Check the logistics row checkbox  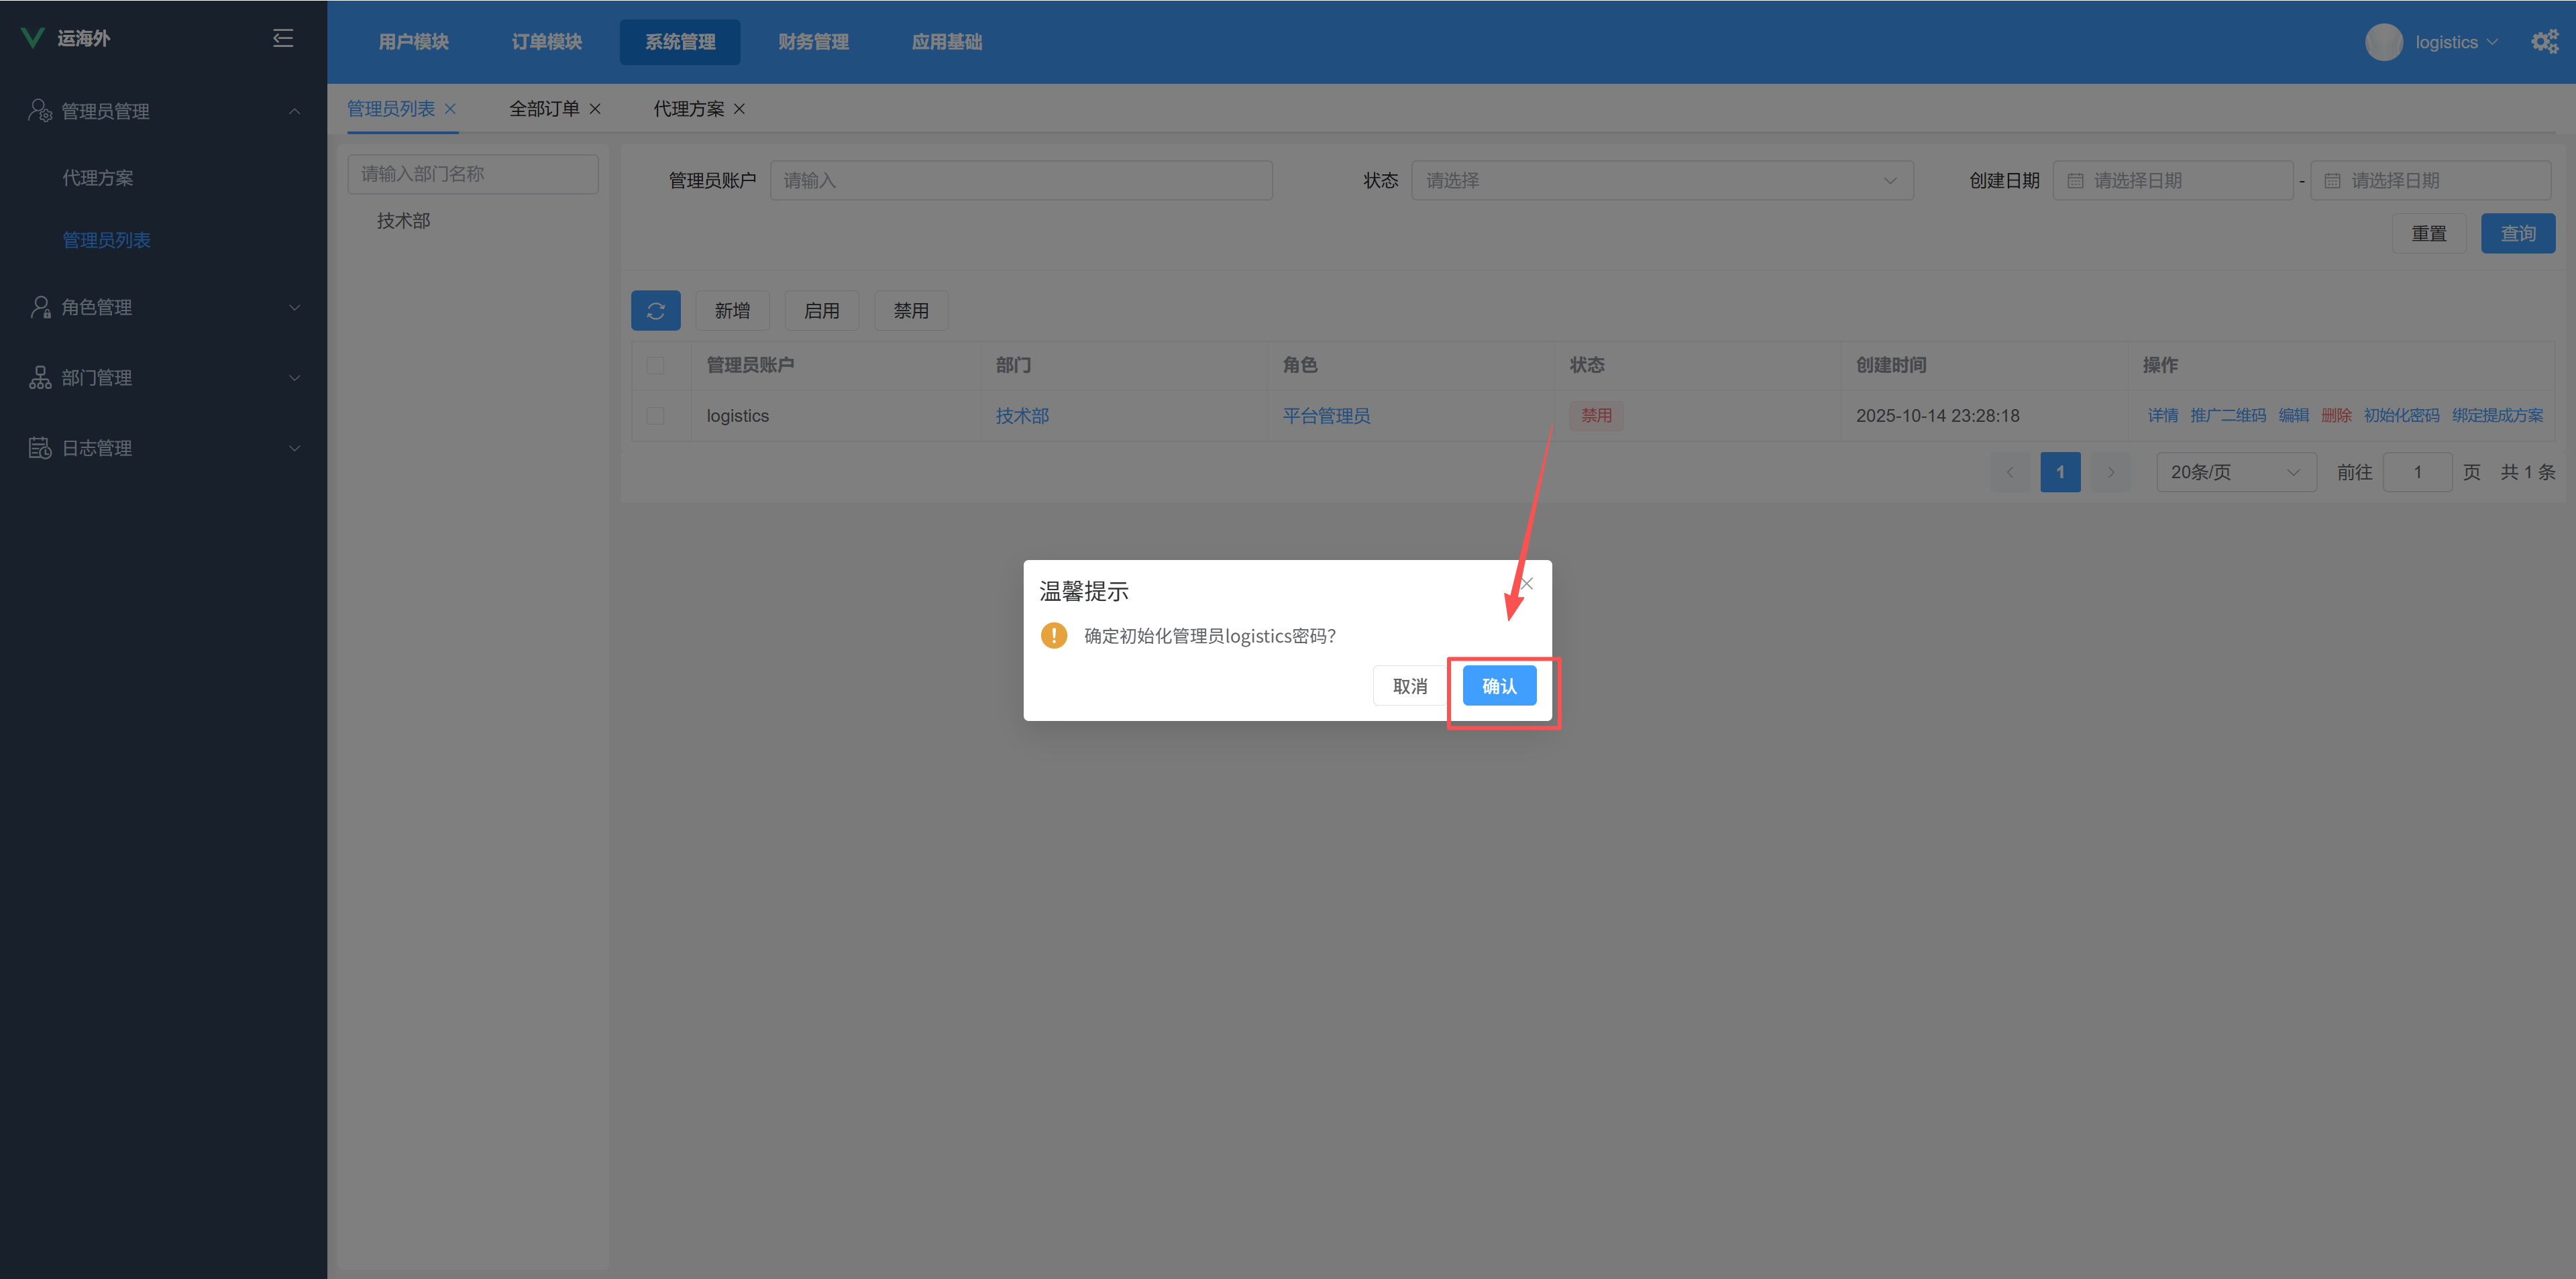(655, 416)
